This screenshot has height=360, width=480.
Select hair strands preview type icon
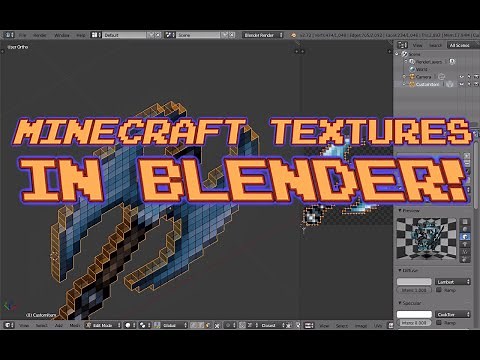tap(465, 252)
